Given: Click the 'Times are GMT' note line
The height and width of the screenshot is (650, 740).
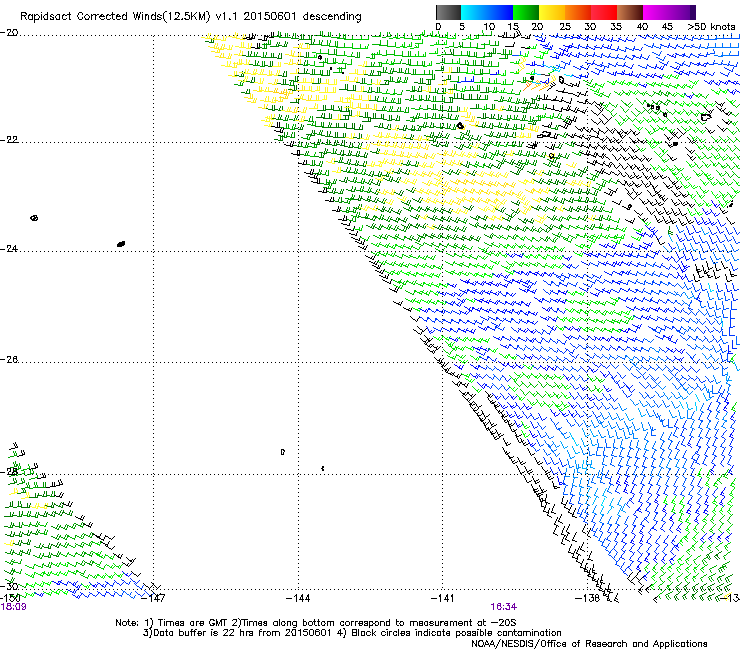Looking at the screenshot, I should [x=316, y=623].
